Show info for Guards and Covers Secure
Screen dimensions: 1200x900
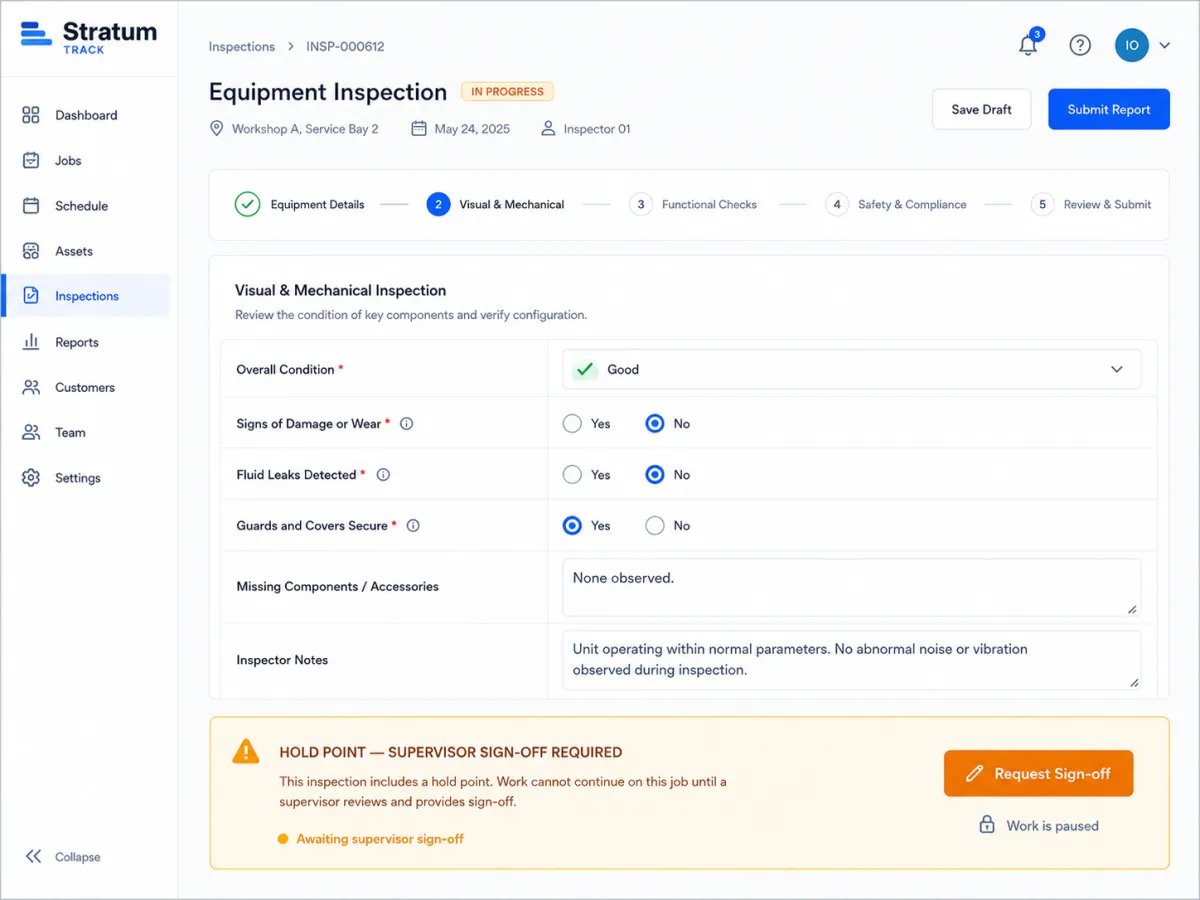click(x=413, y=526)
